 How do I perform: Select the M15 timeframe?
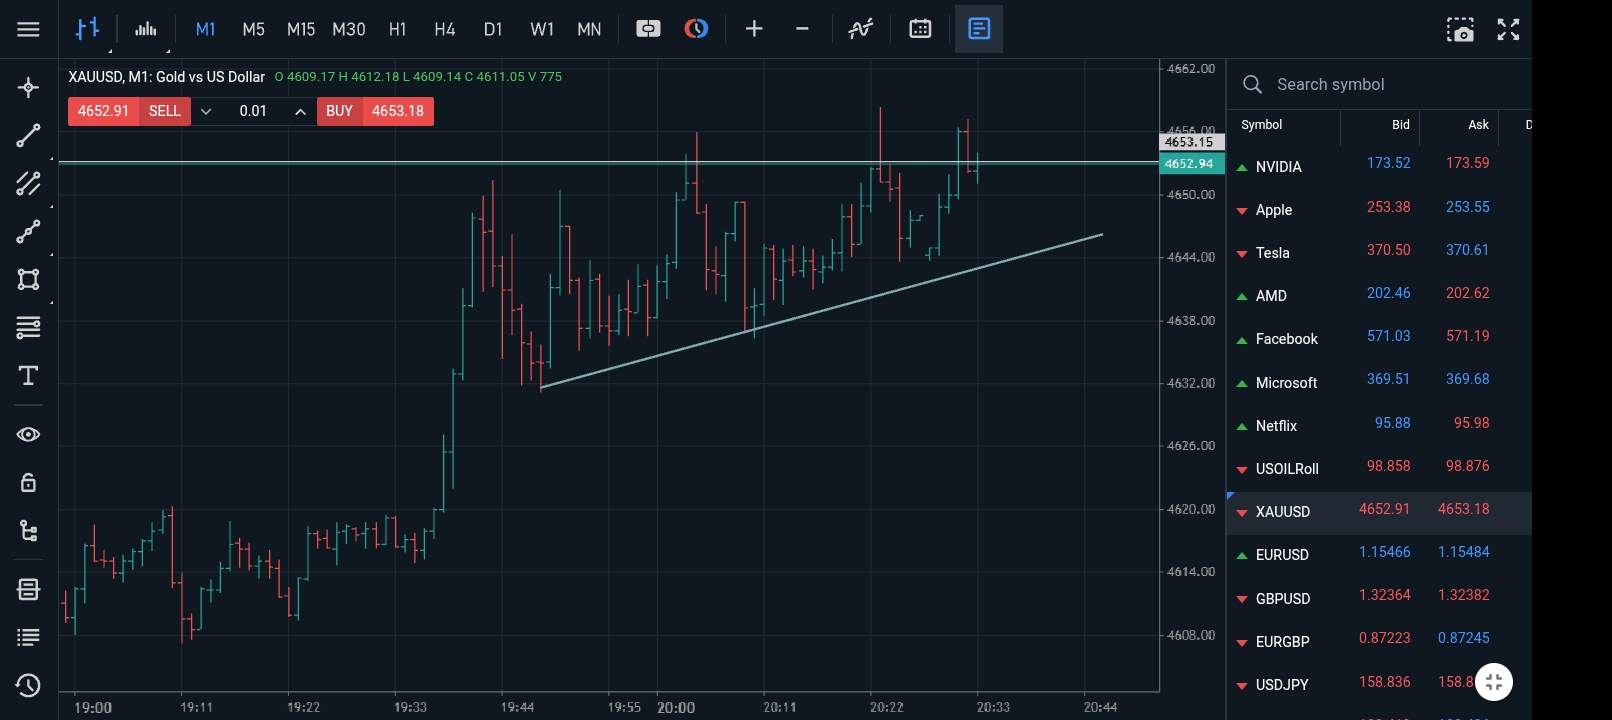tap(301, 29)
